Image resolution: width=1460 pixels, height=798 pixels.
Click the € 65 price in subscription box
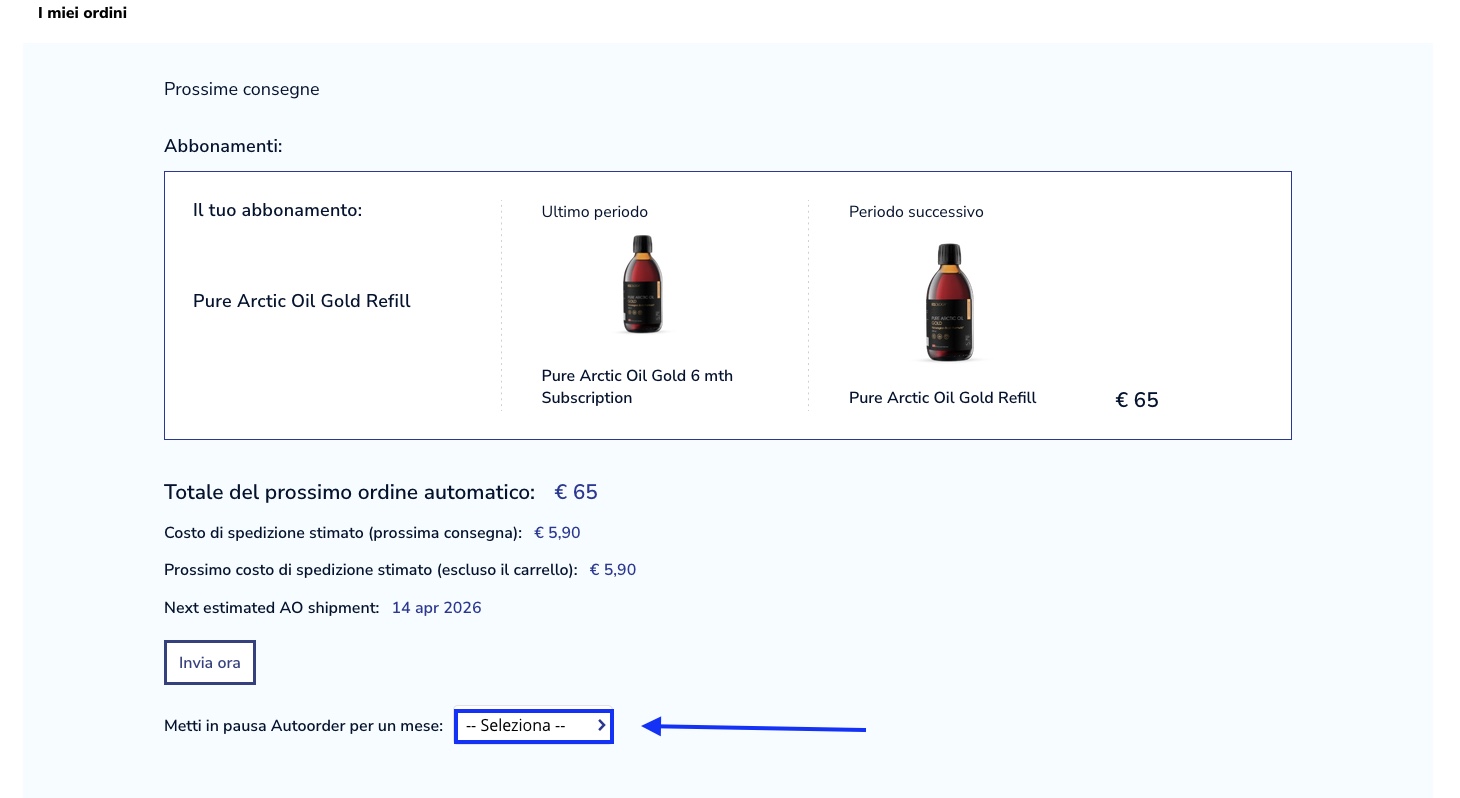coord(1137,400)
